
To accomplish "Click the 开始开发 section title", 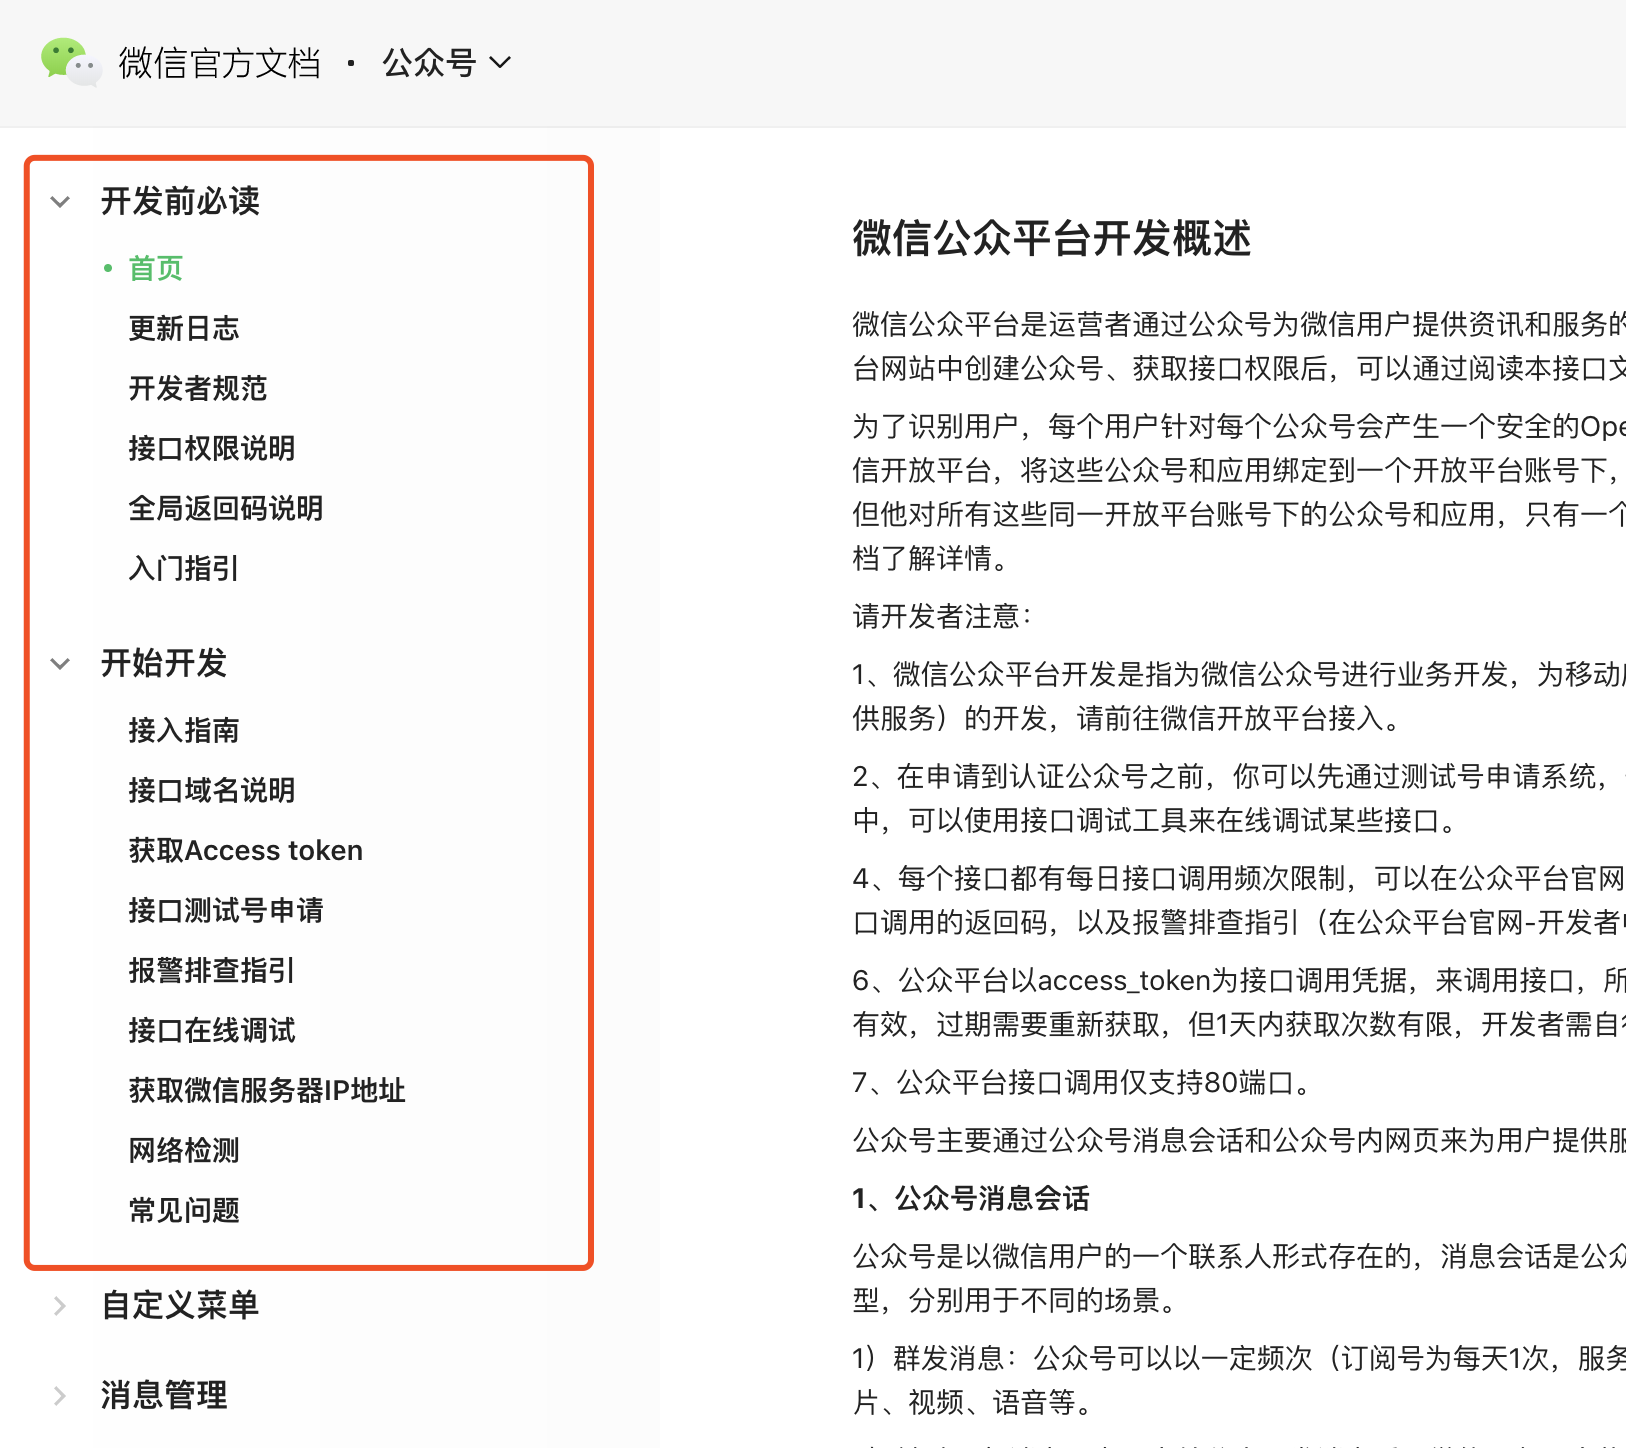I will click(x=164, y=663).
